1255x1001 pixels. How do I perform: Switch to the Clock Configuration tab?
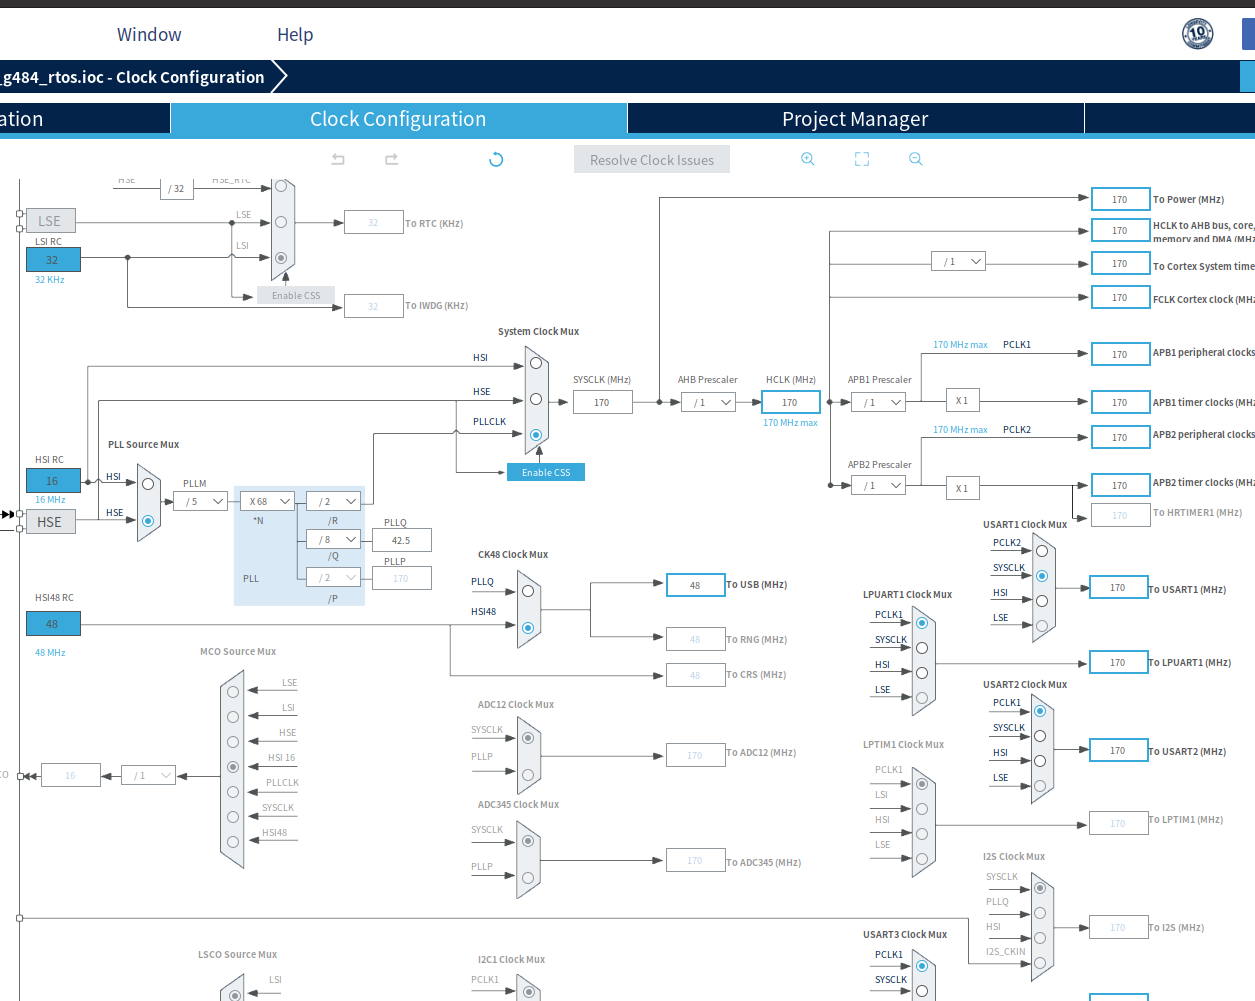(x=398, y=119)
